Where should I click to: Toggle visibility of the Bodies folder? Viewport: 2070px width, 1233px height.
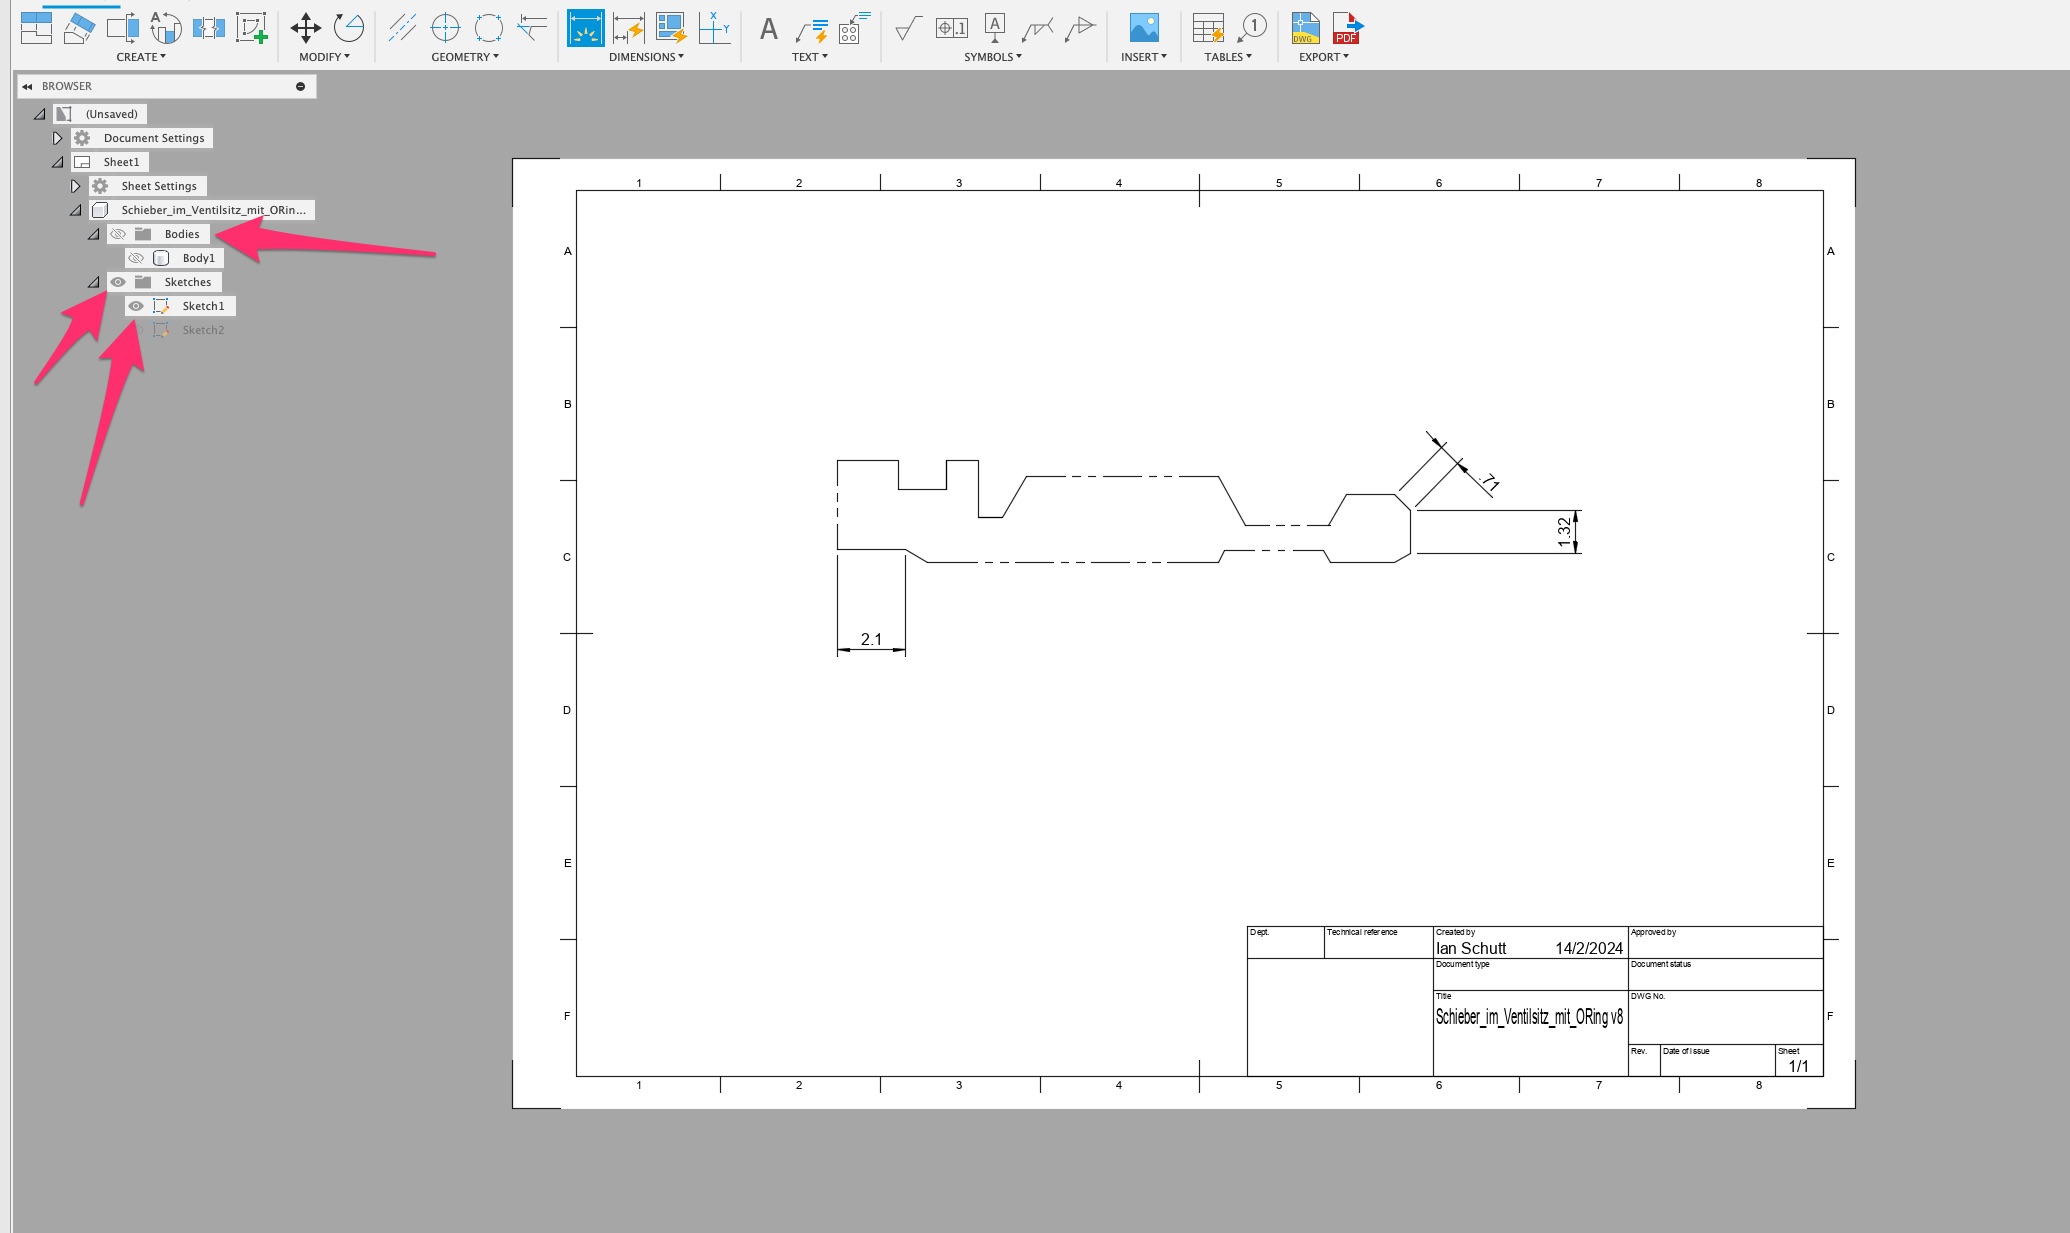pos(117,234)
